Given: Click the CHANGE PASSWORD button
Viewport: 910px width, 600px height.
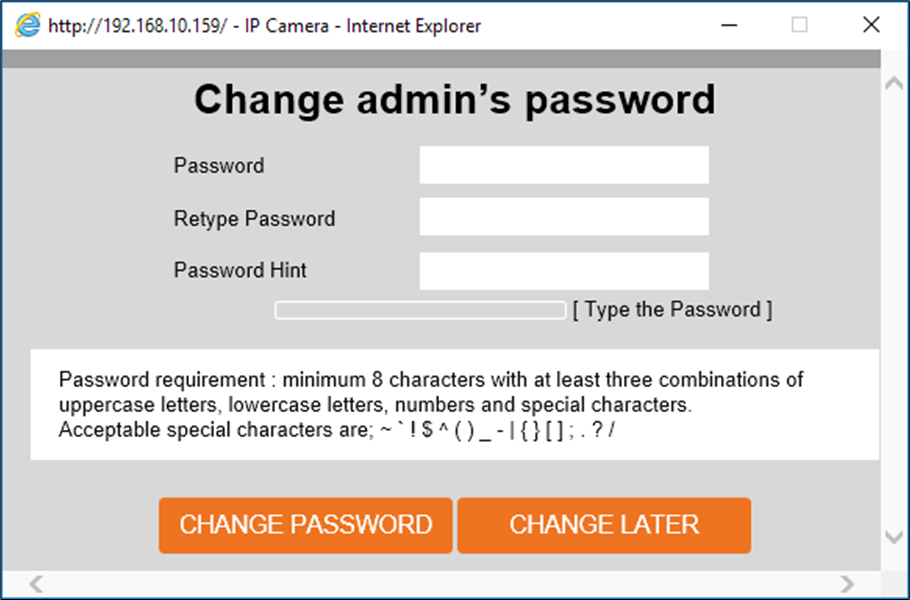Looking at the screenshot, I should tap(305, 525).
